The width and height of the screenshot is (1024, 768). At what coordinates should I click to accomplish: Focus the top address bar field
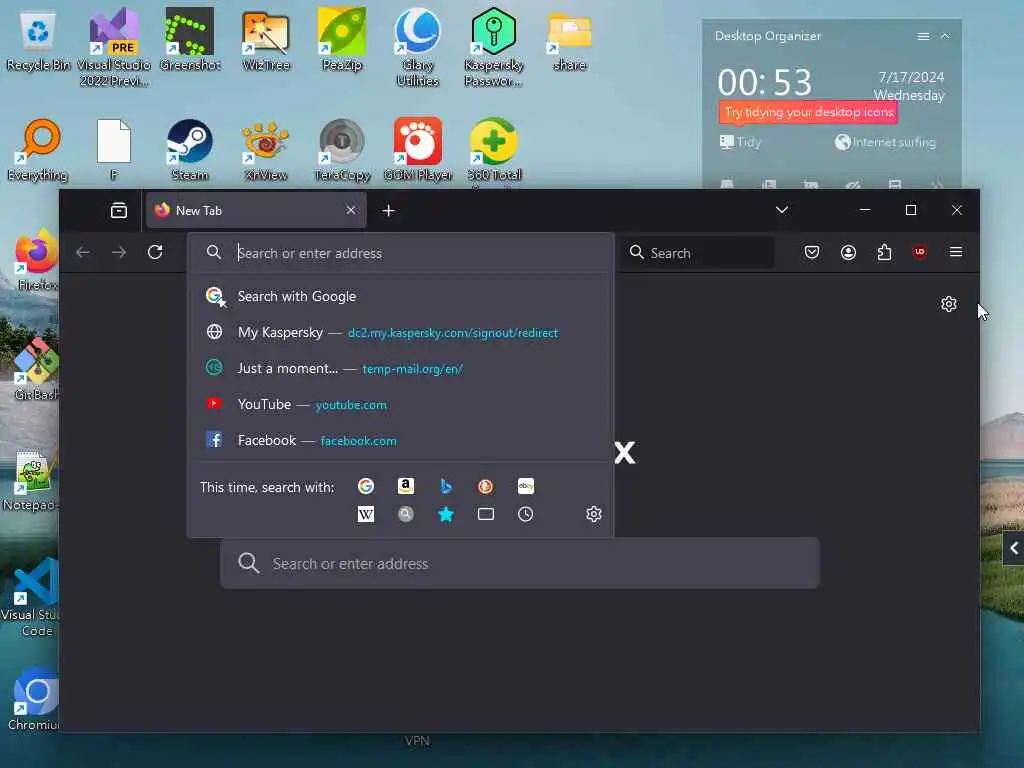point(401,253)
